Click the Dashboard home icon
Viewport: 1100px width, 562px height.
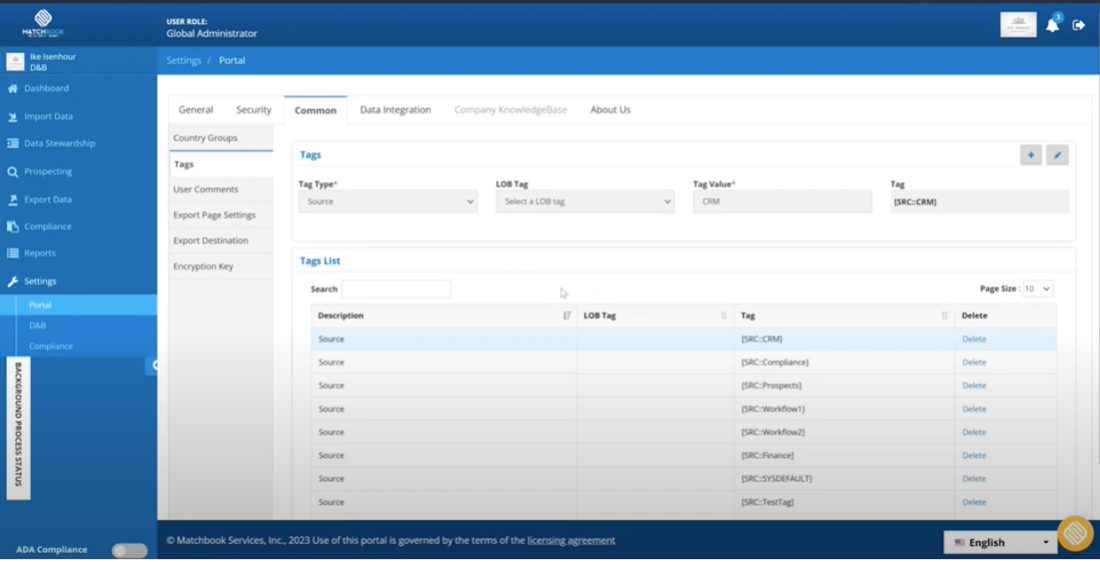[13, 88]
